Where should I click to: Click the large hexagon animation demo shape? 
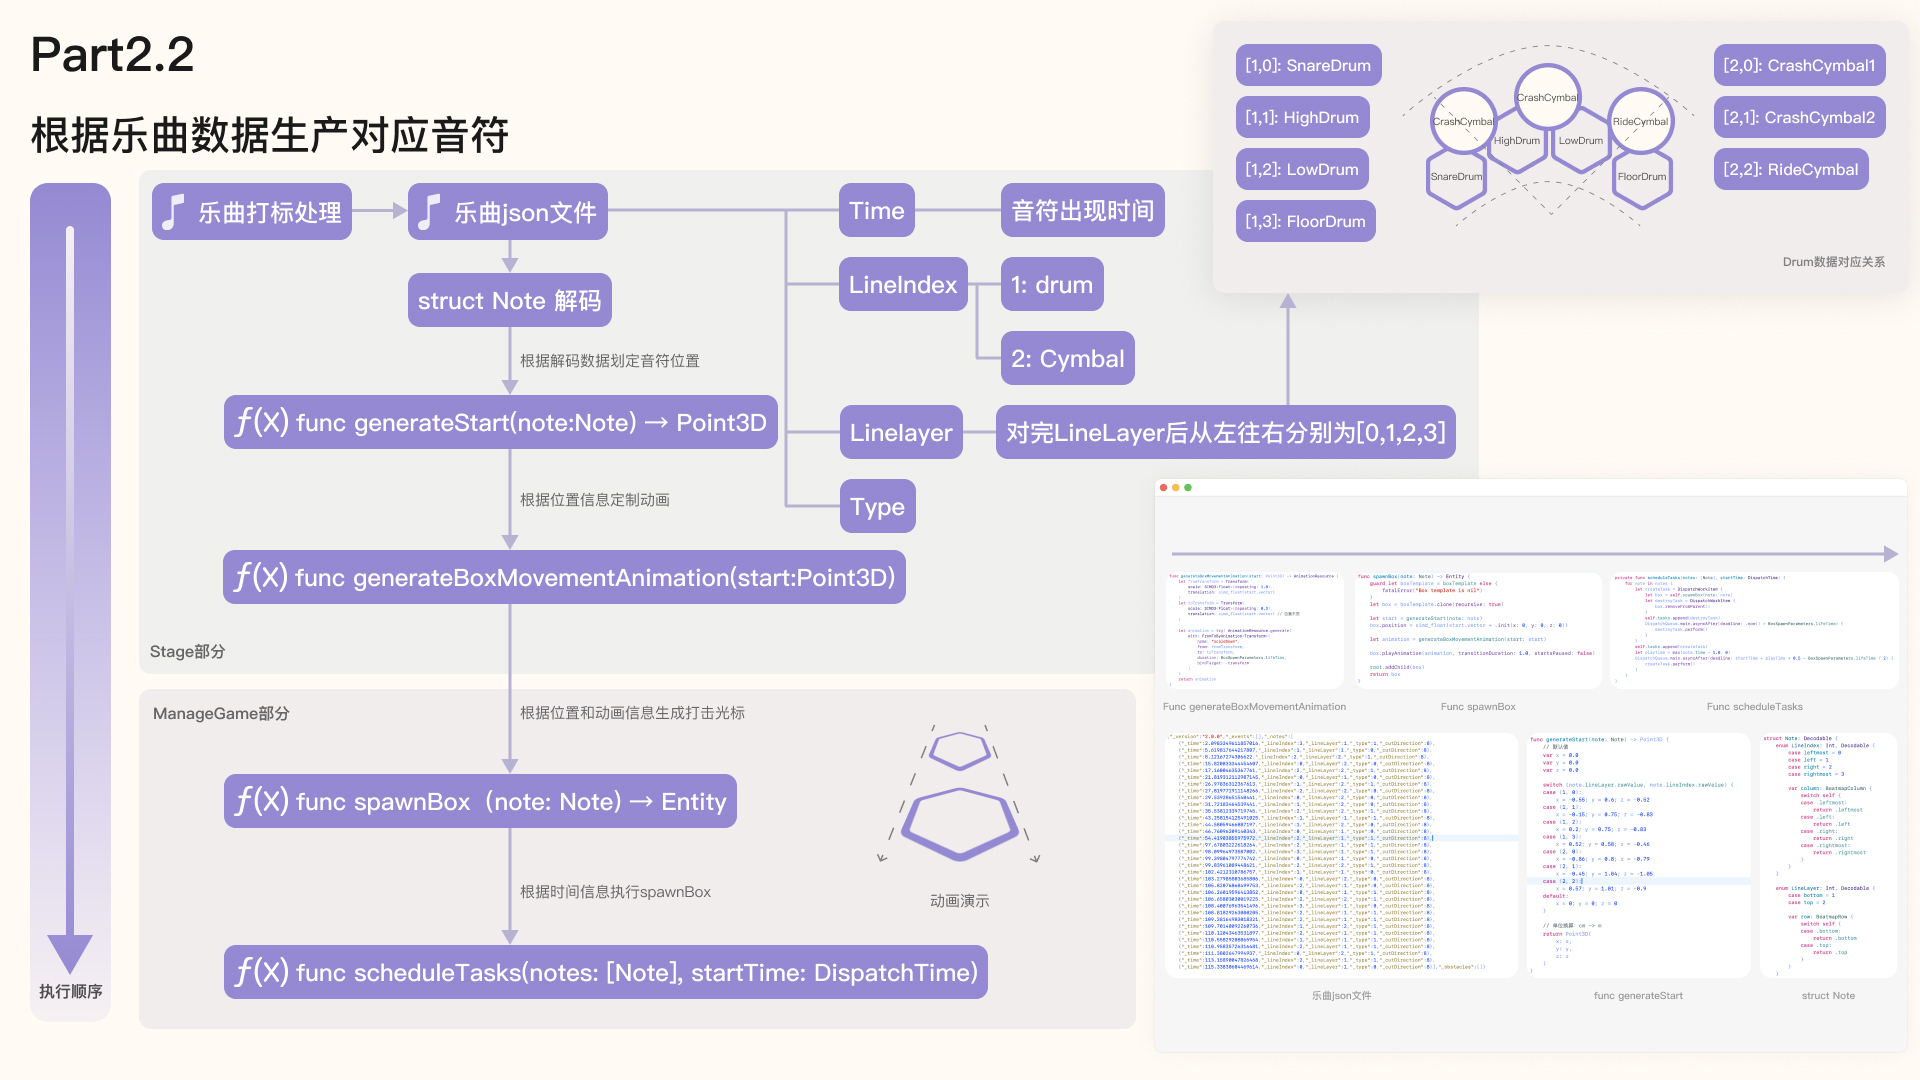click(959, 823)
